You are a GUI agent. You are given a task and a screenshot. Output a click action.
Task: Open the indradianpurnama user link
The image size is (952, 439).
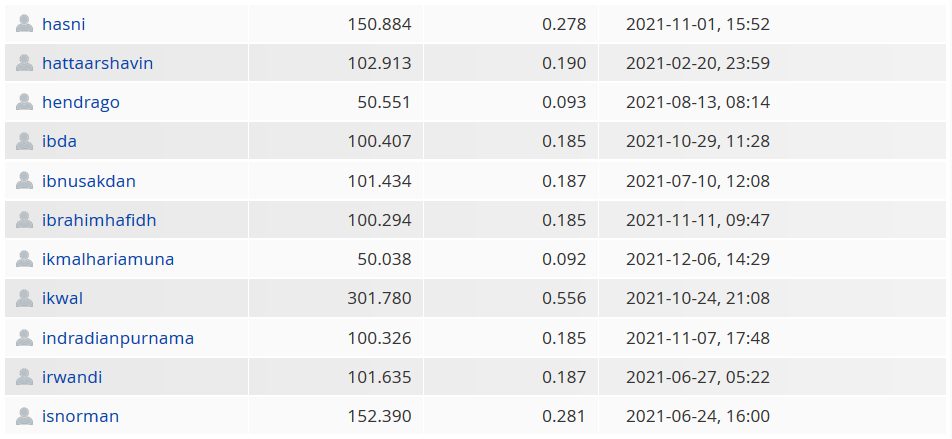click(118, 338)
